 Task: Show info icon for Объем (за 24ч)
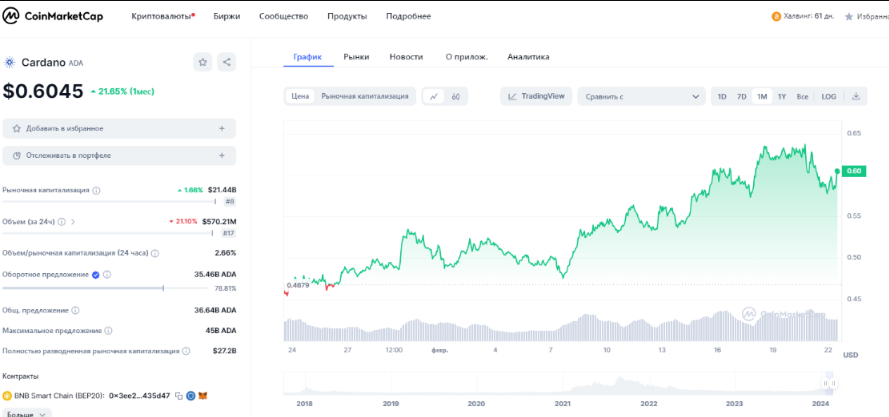[61, 222]
